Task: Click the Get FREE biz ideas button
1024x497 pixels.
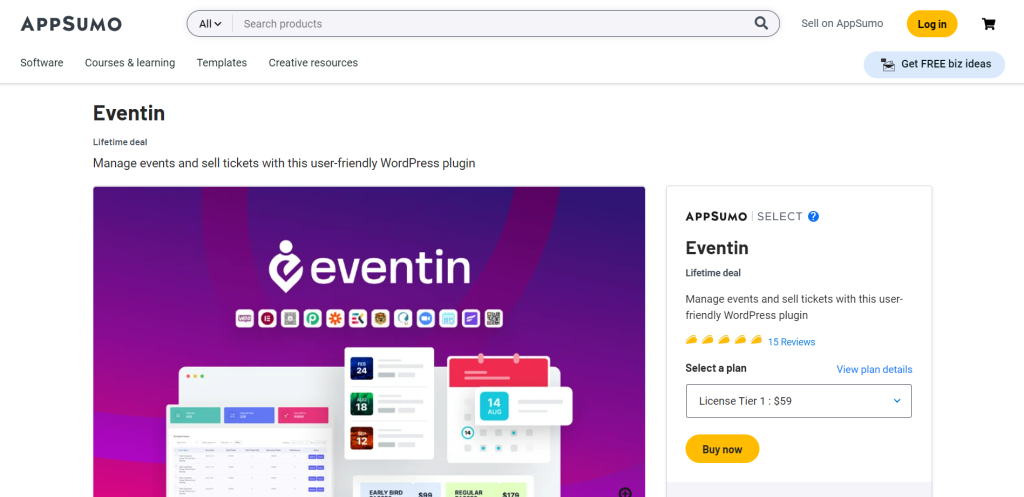Action: [x=934, y=64]
